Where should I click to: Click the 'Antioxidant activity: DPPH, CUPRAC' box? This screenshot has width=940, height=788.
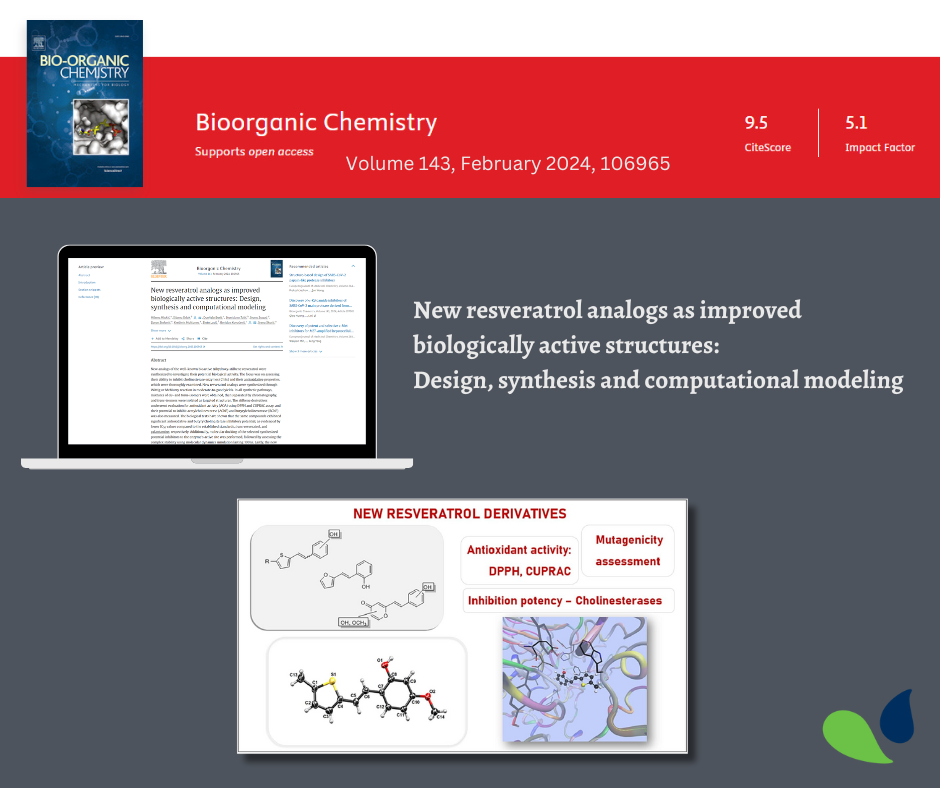(x=519, y=560)
